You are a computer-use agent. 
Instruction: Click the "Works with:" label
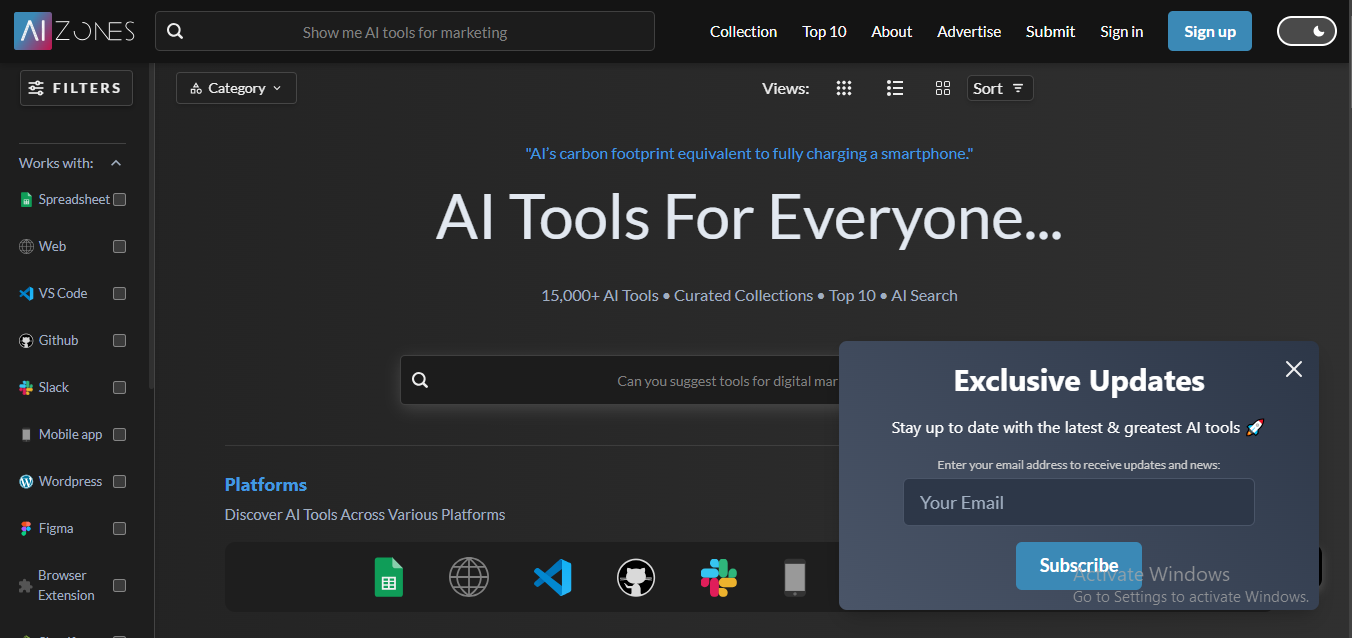56,163
